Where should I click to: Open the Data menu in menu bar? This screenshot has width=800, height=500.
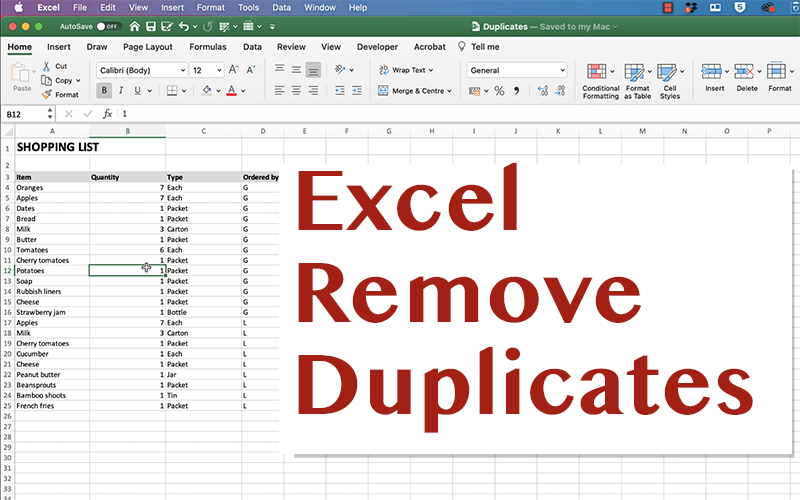(x=281, y=8)
